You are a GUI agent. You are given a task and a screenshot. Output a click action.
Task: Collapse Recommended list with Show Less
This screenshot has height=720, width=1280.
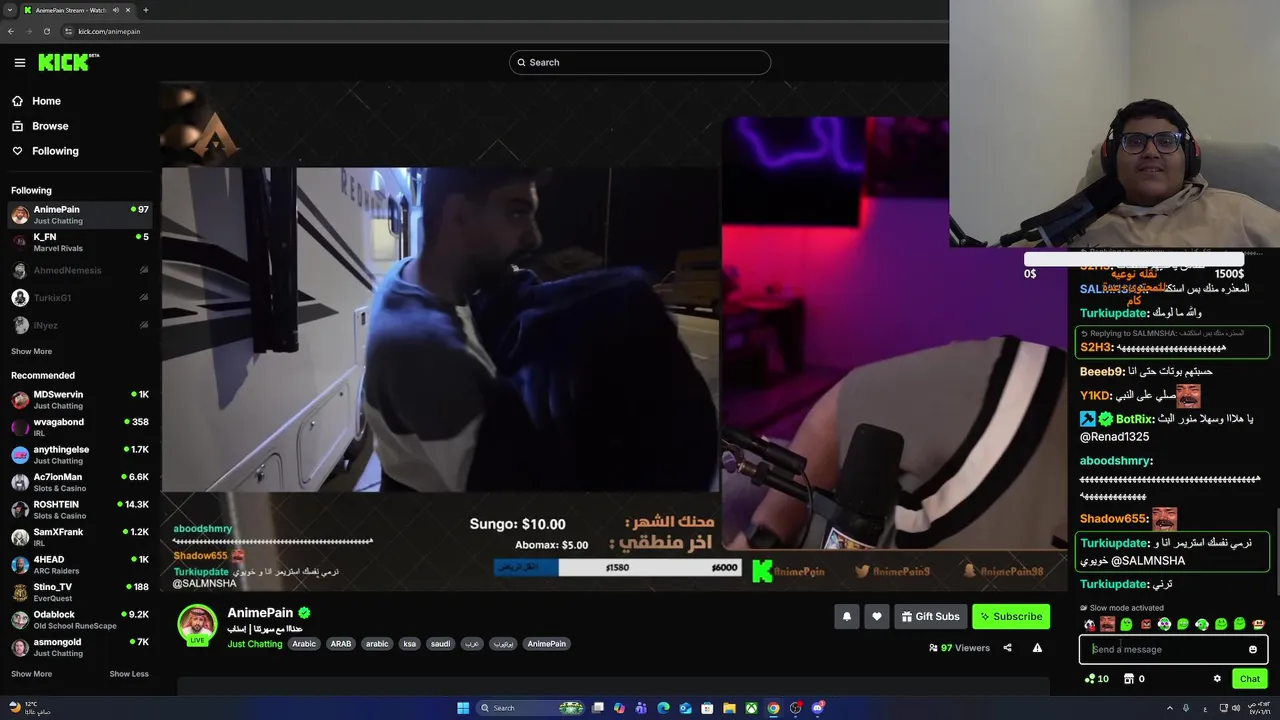coord(129,674)
